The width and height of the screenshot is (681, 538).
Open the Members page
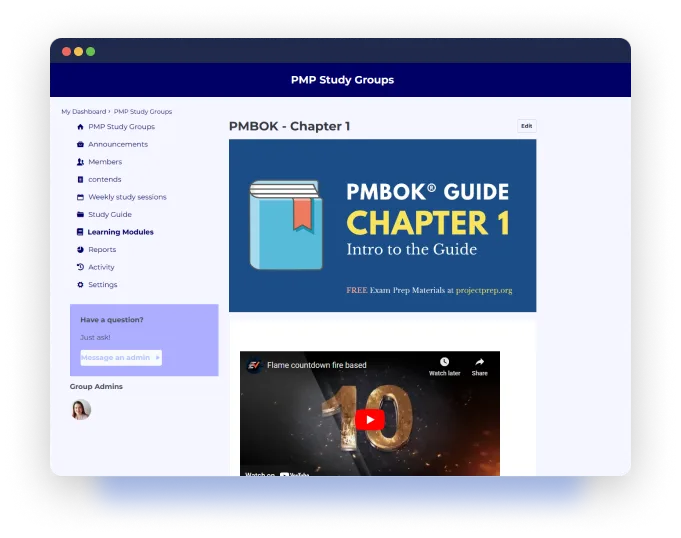click(105, 162)
